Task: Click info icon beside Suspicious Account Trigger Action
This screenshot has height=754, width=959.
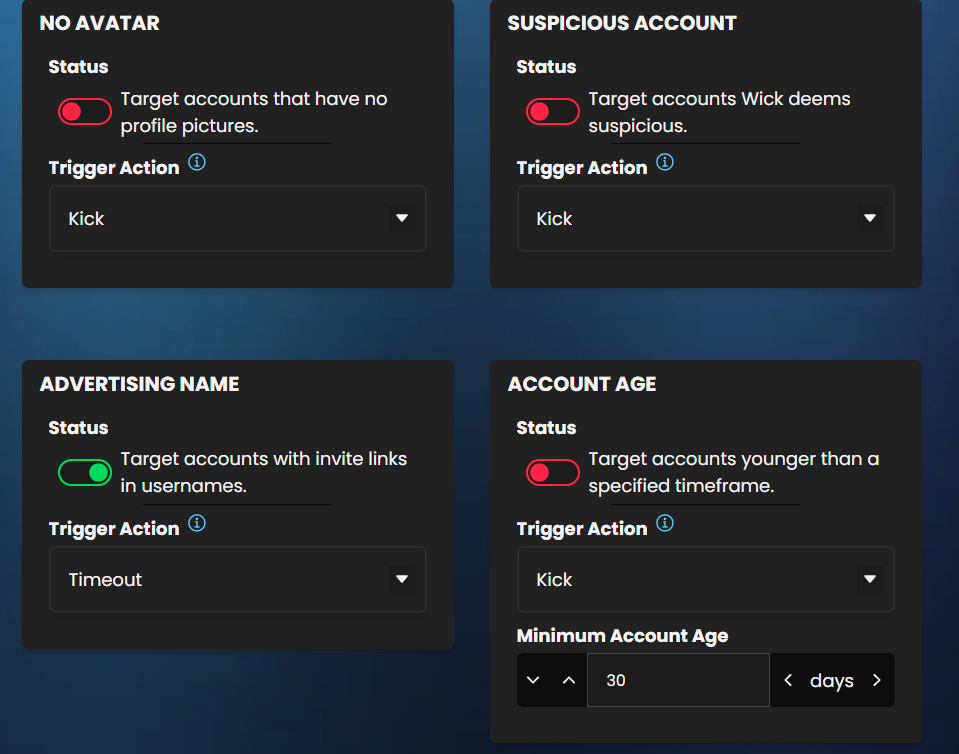Action: [665, 162]
